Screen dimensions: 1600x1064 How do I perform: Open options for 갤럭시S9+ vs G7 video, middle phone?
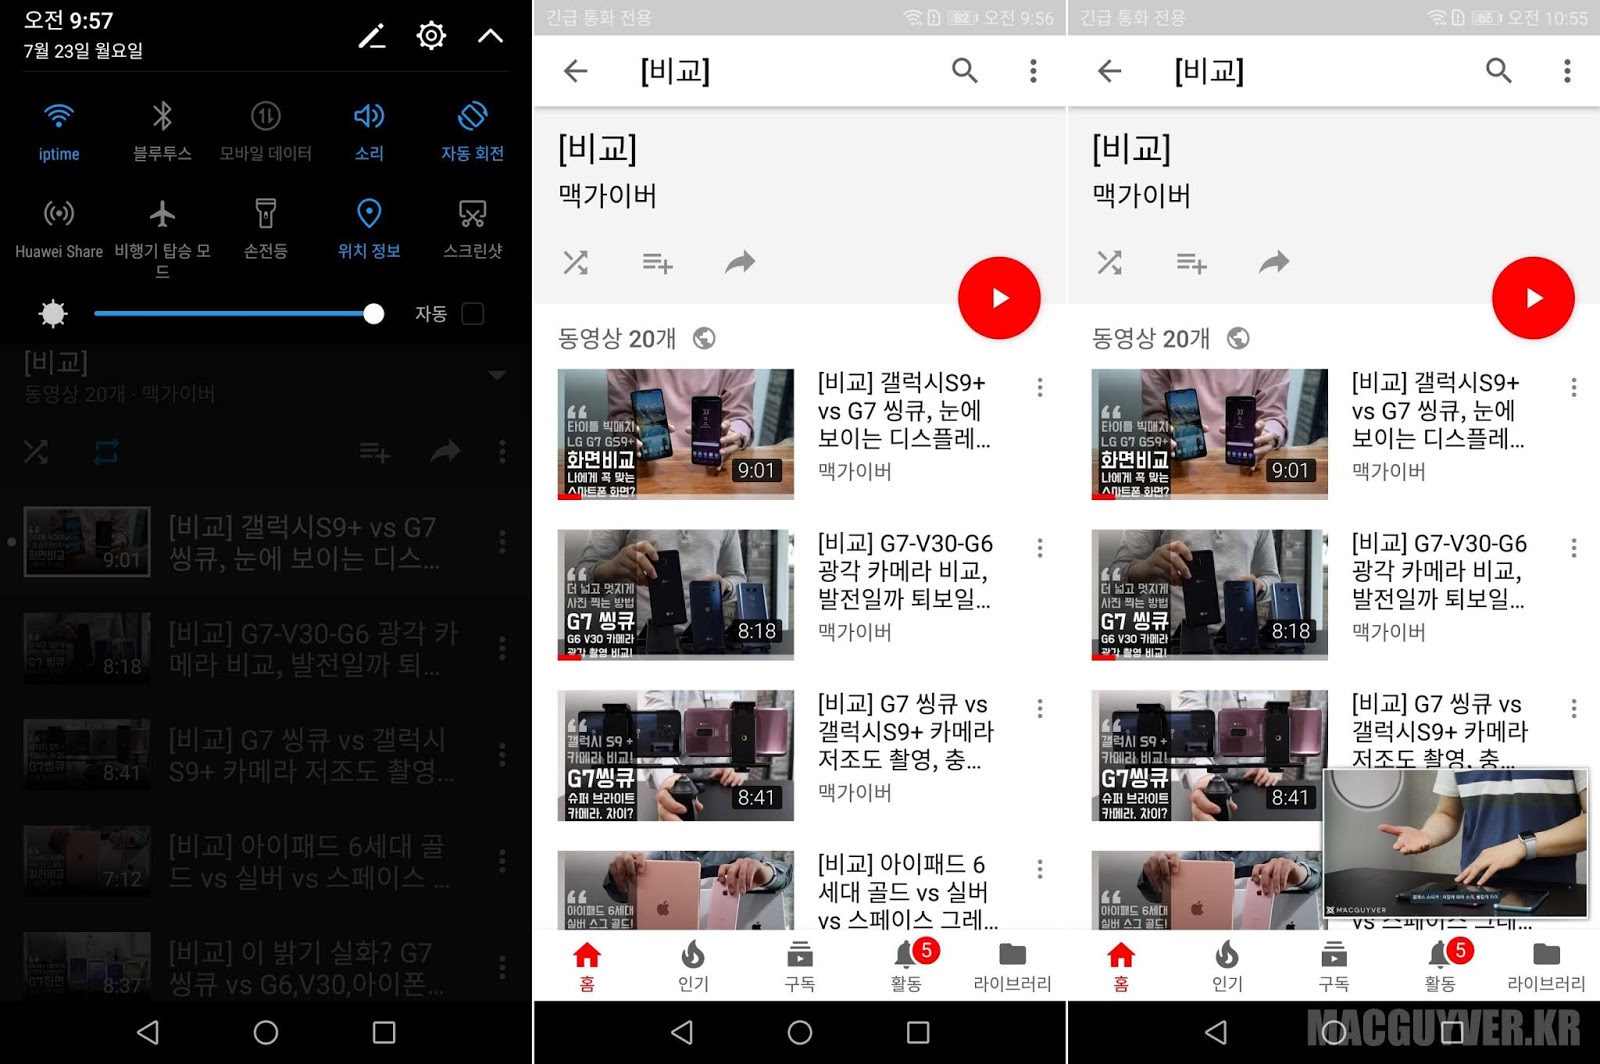tap(1040, 388)
